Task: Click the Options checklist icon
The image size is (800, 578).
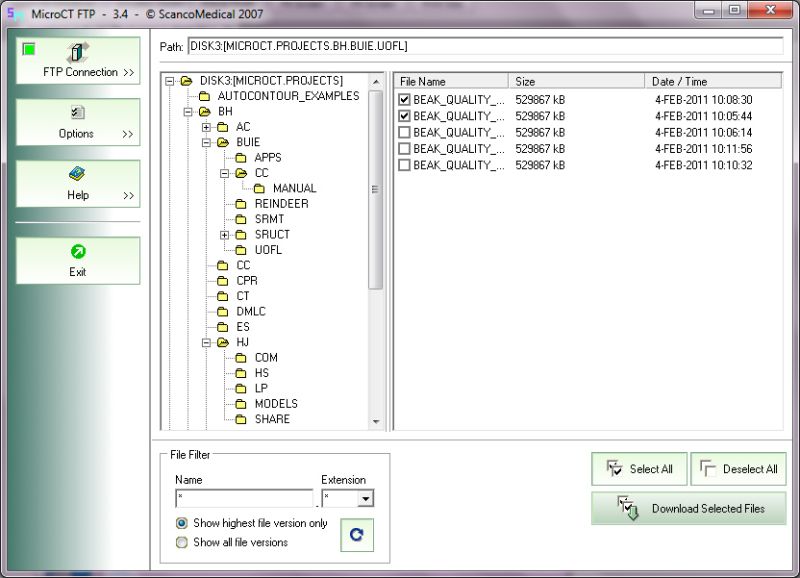Action: pos(78,112)
